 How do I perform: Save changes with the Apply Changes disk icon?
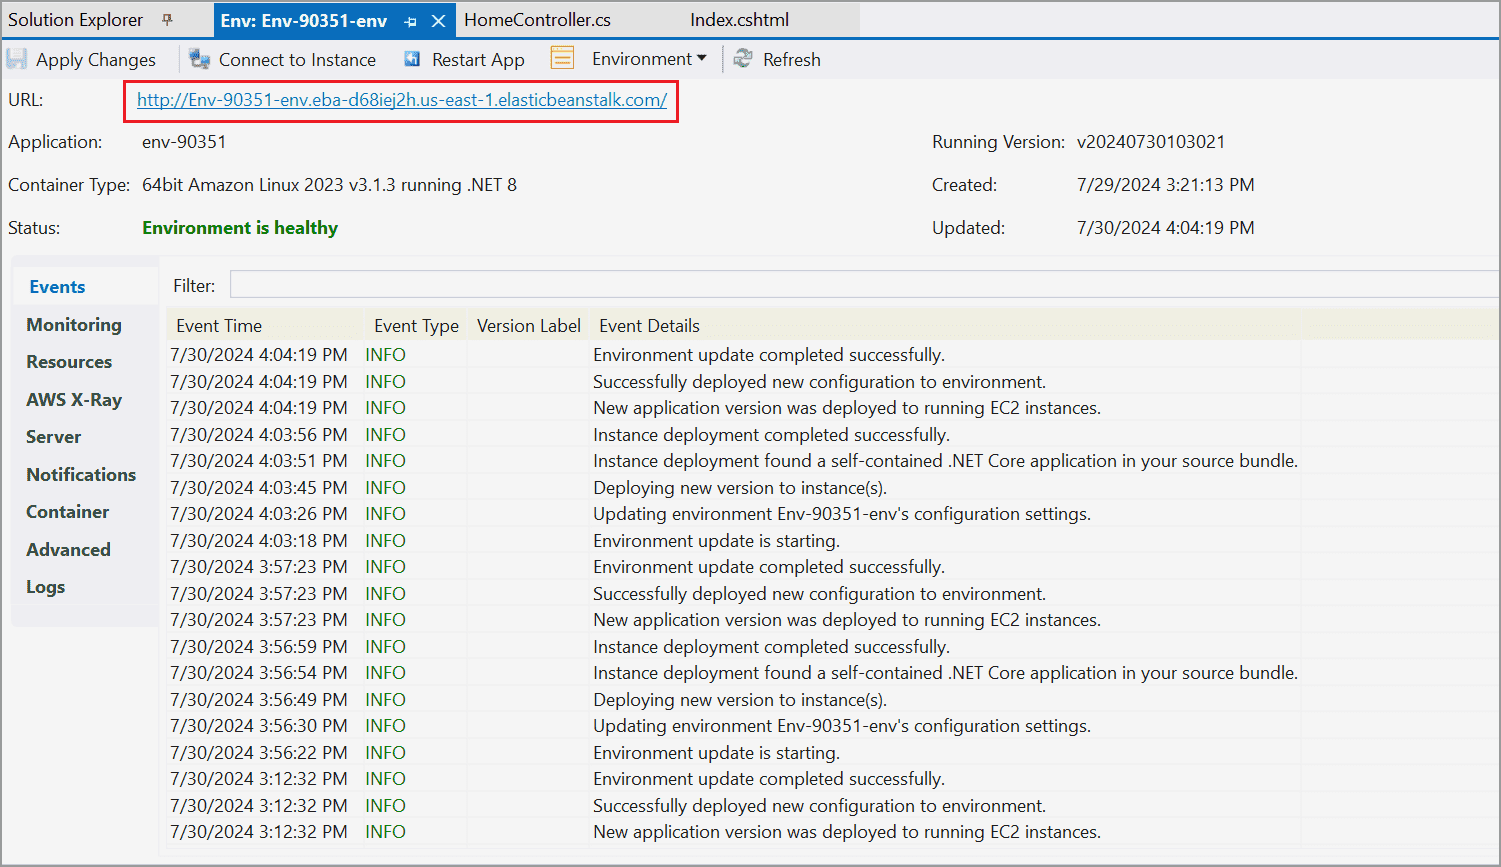[x=14, y=58]
